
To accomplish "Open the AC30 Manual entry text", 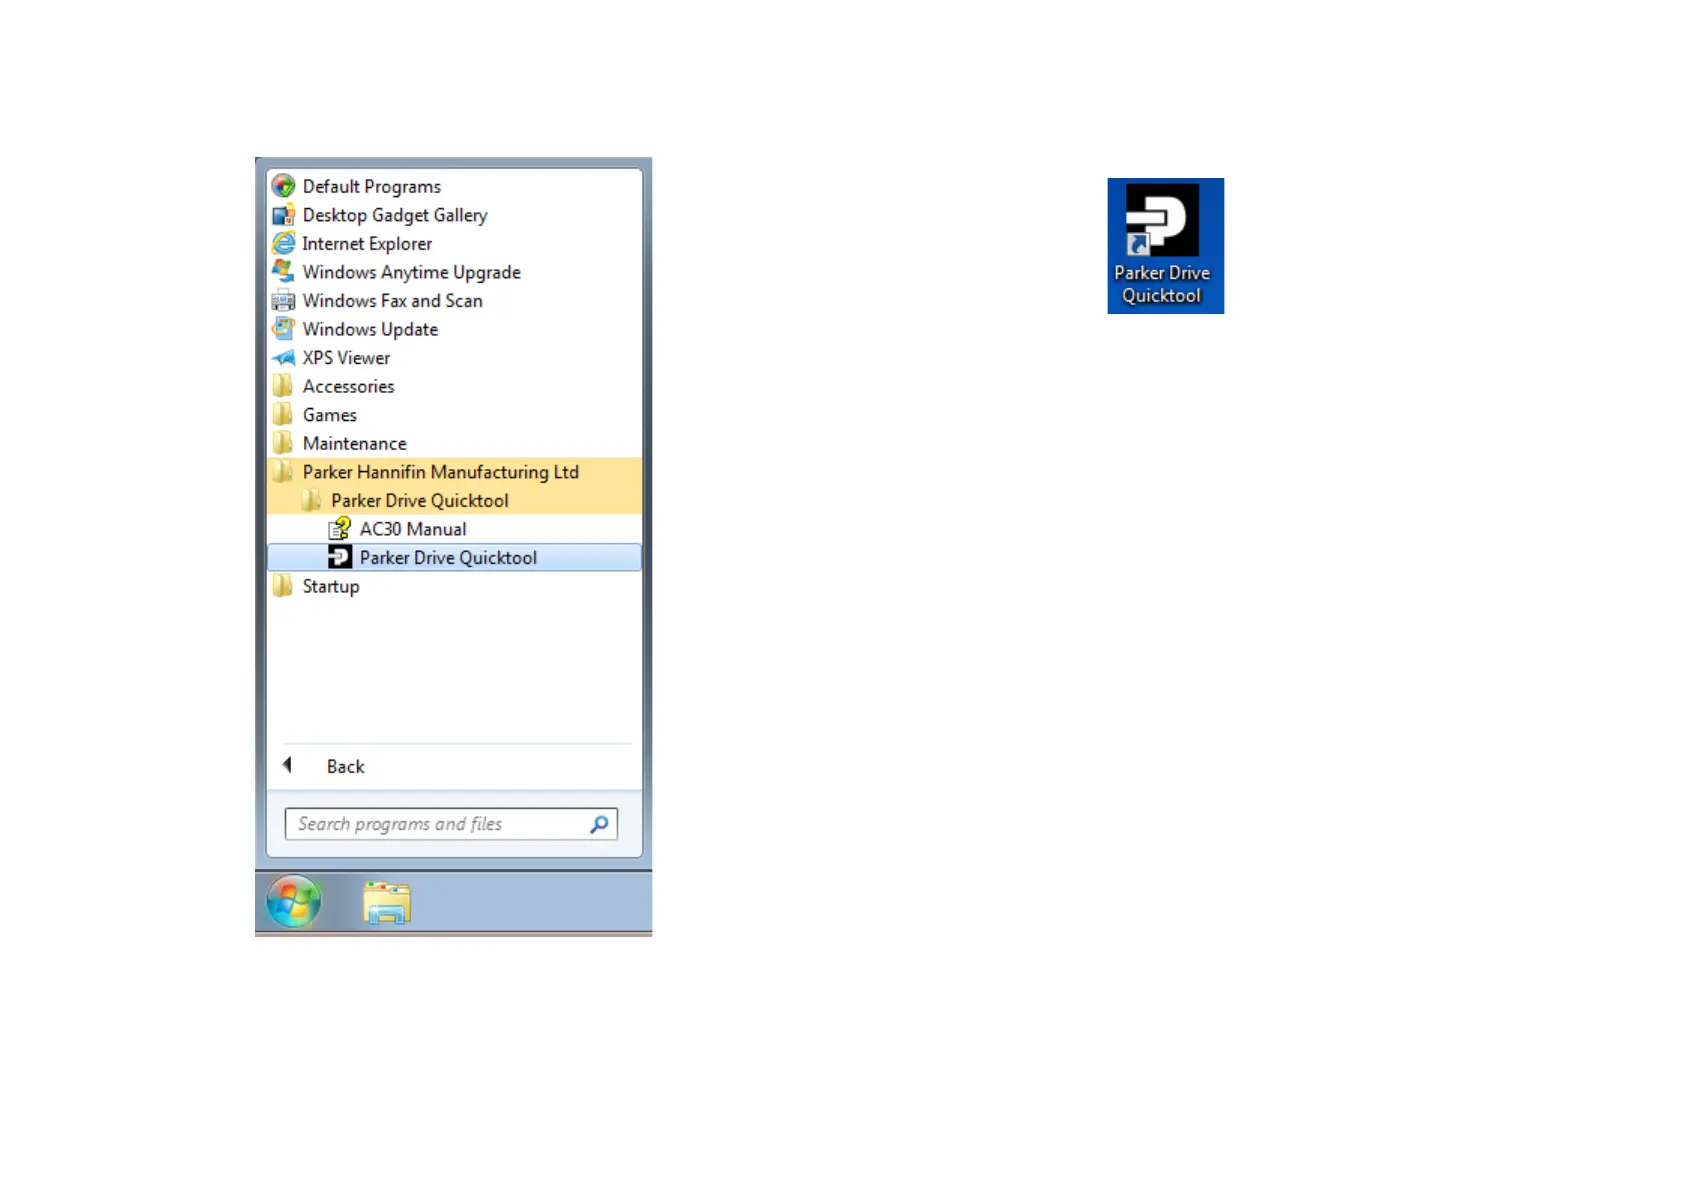I will click(413, 529).
